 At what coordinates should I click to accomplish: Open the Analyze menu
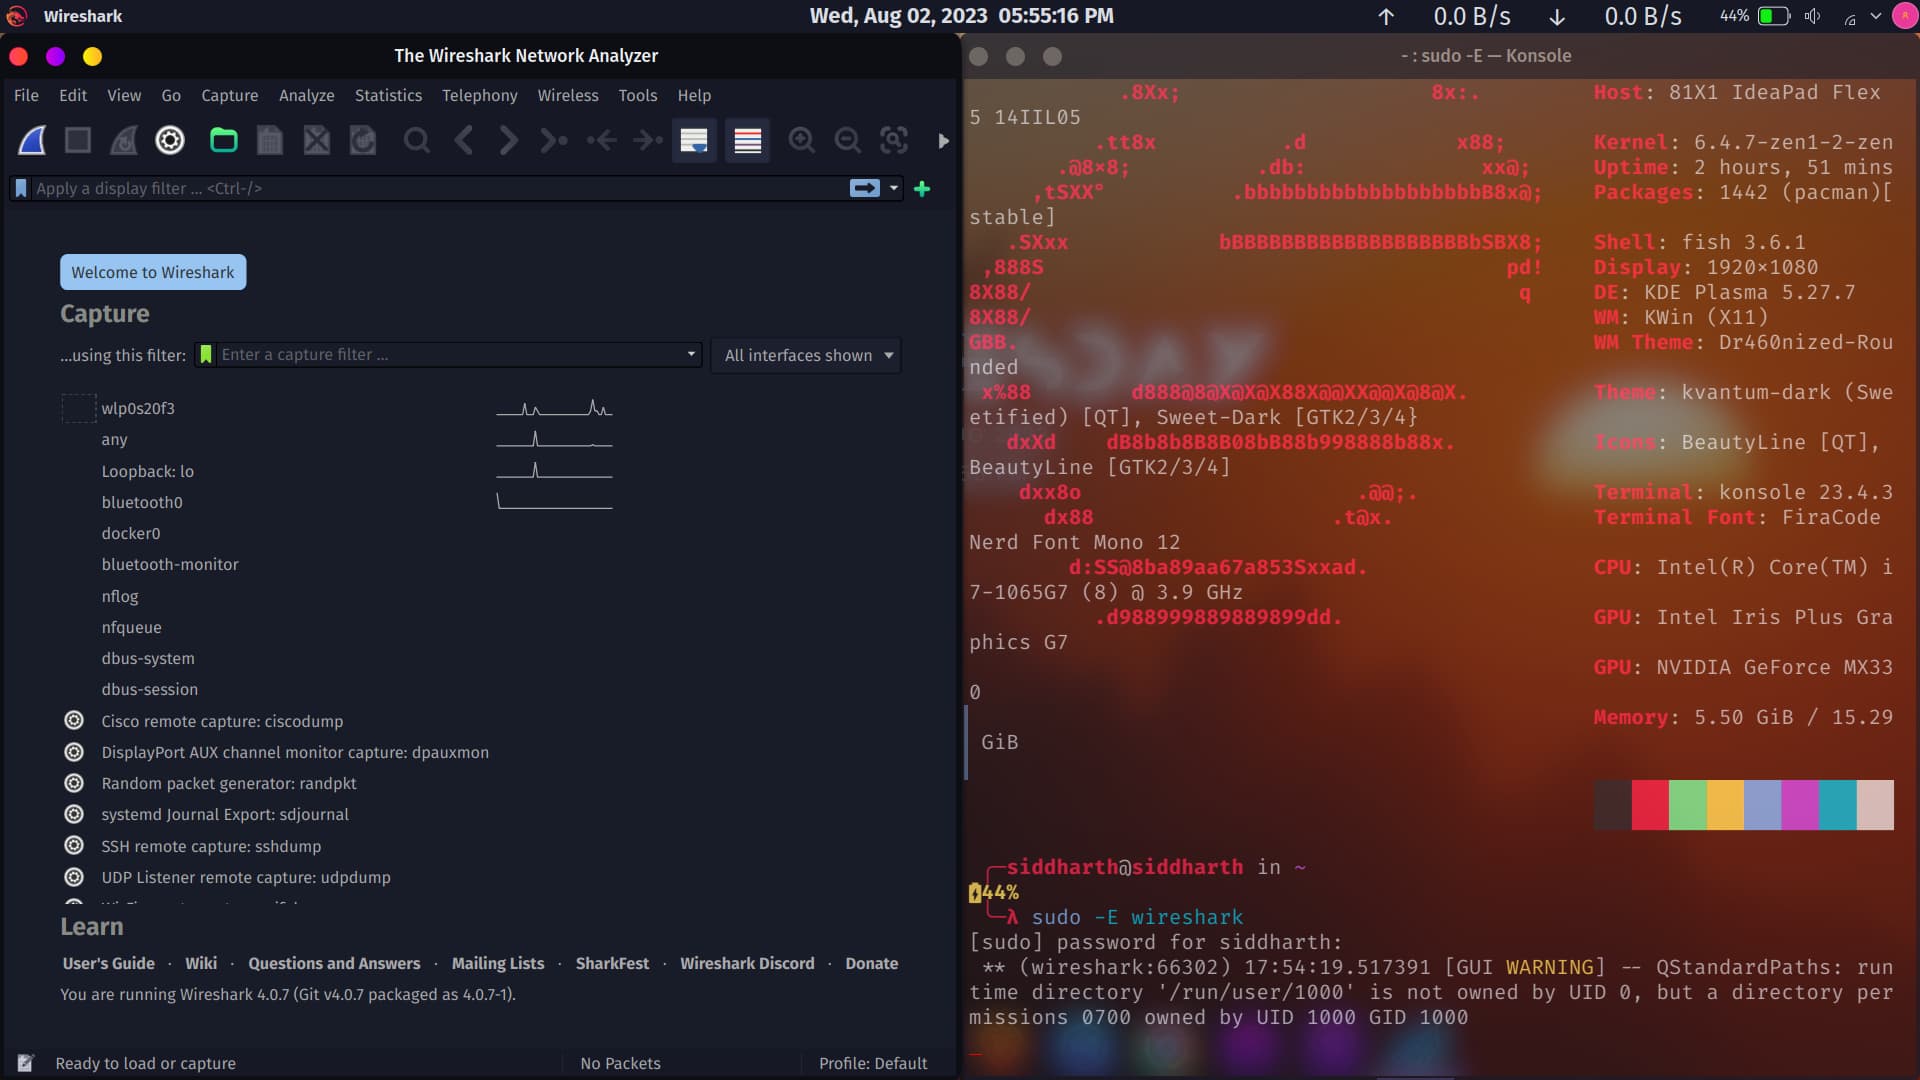point(307,95)
